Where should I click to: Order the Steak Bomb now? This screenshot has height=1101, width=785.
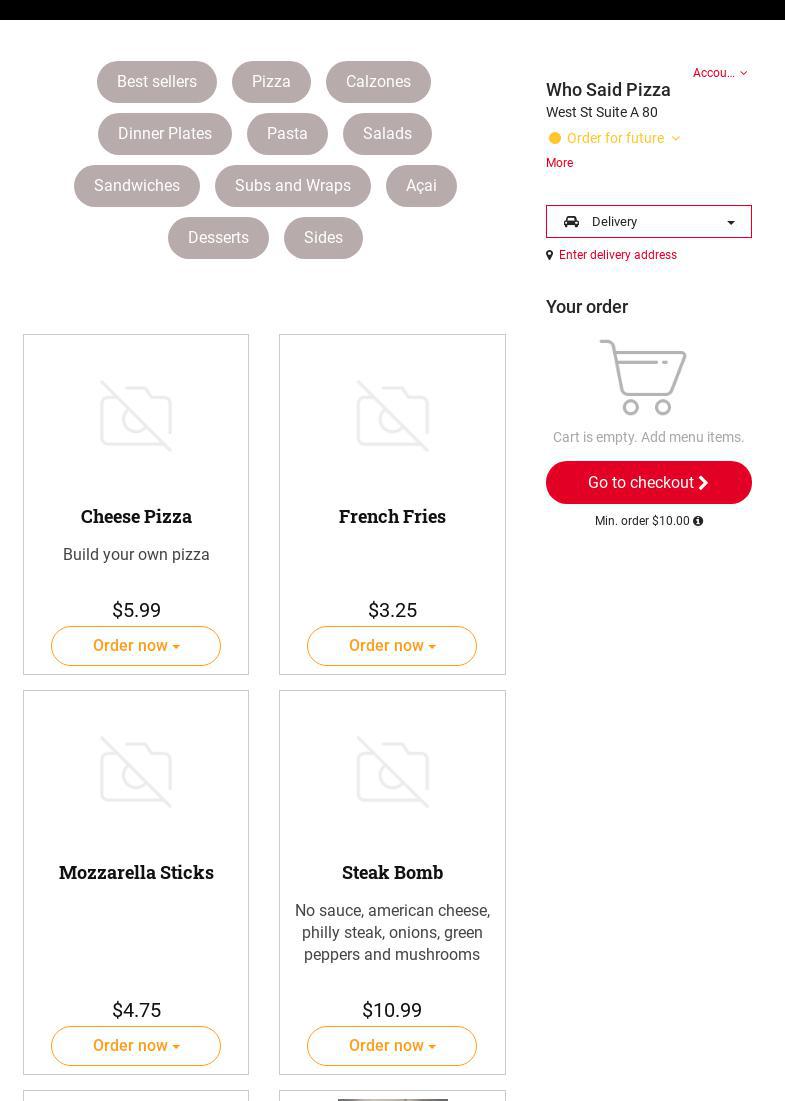tap(392, 1046)
